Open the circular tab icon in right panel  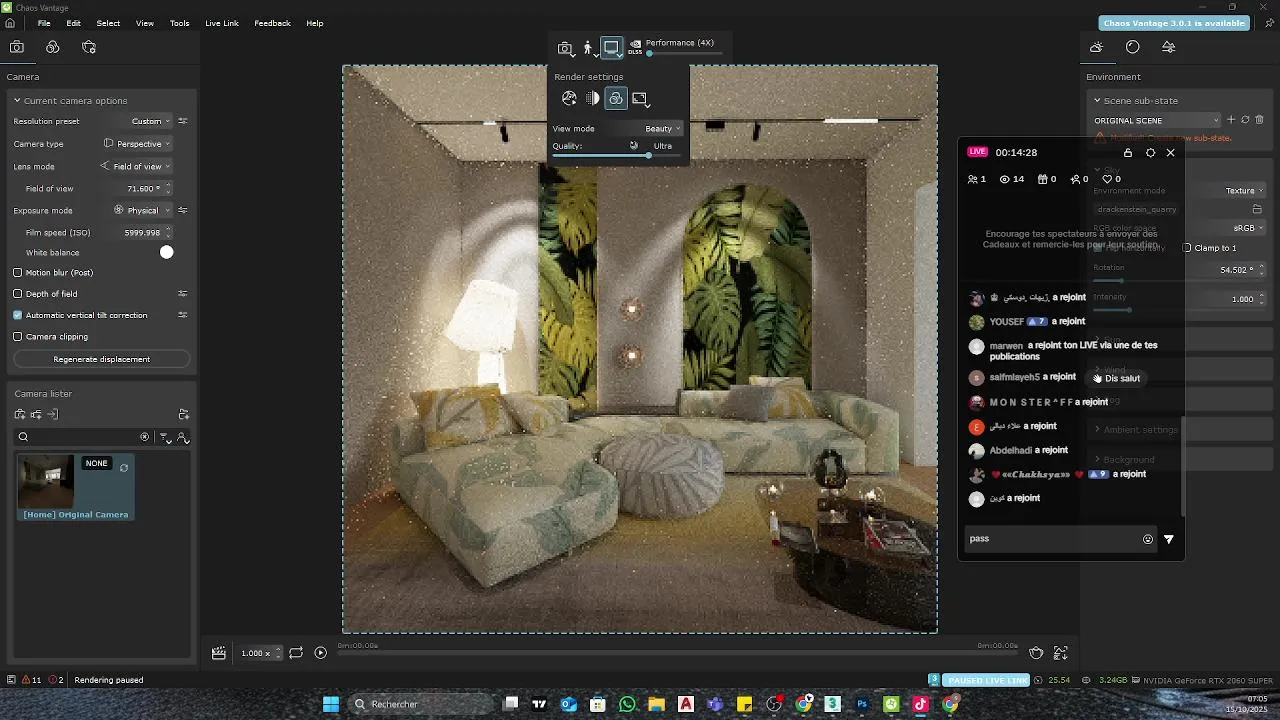(1132, 47)
